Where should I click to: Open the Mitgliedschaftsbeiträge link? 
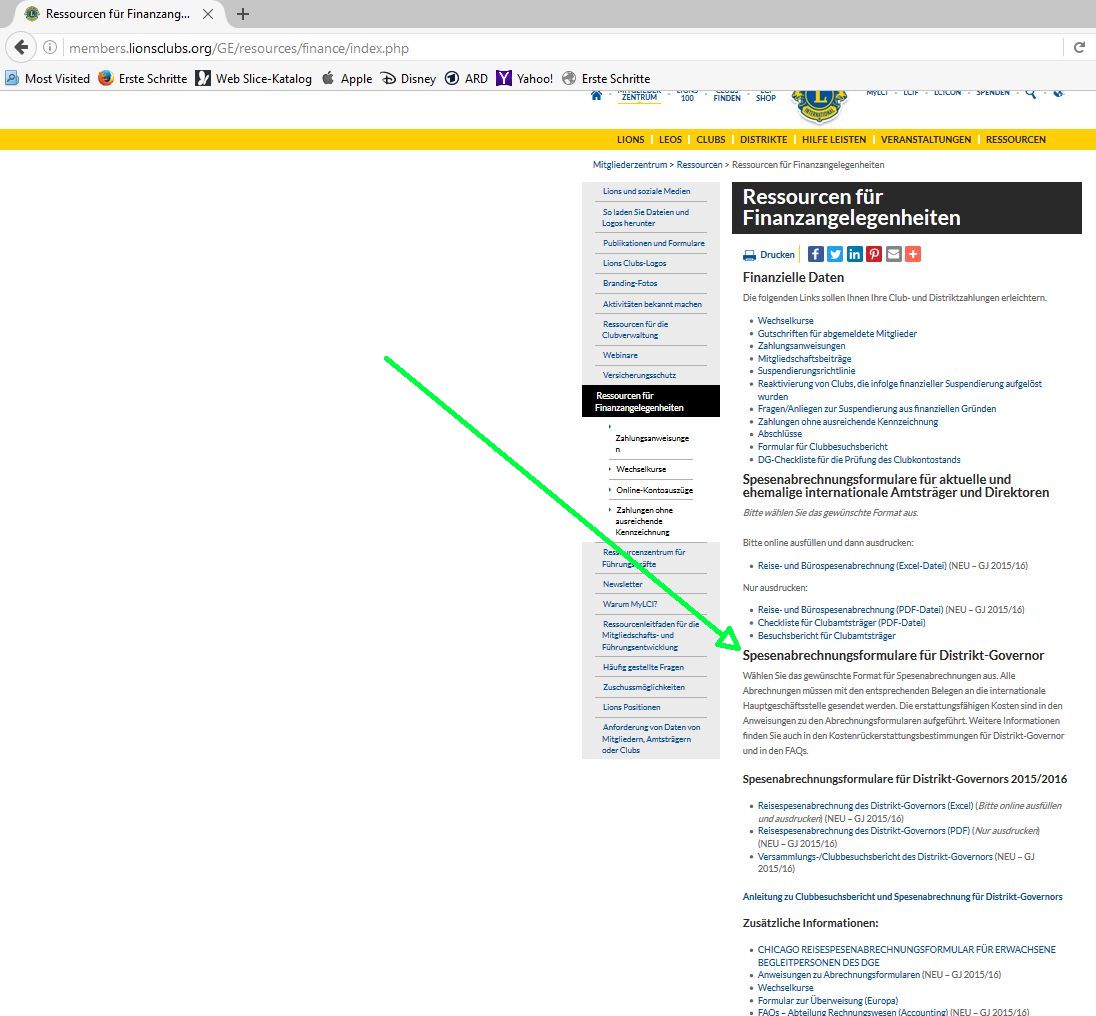point(804,359)
